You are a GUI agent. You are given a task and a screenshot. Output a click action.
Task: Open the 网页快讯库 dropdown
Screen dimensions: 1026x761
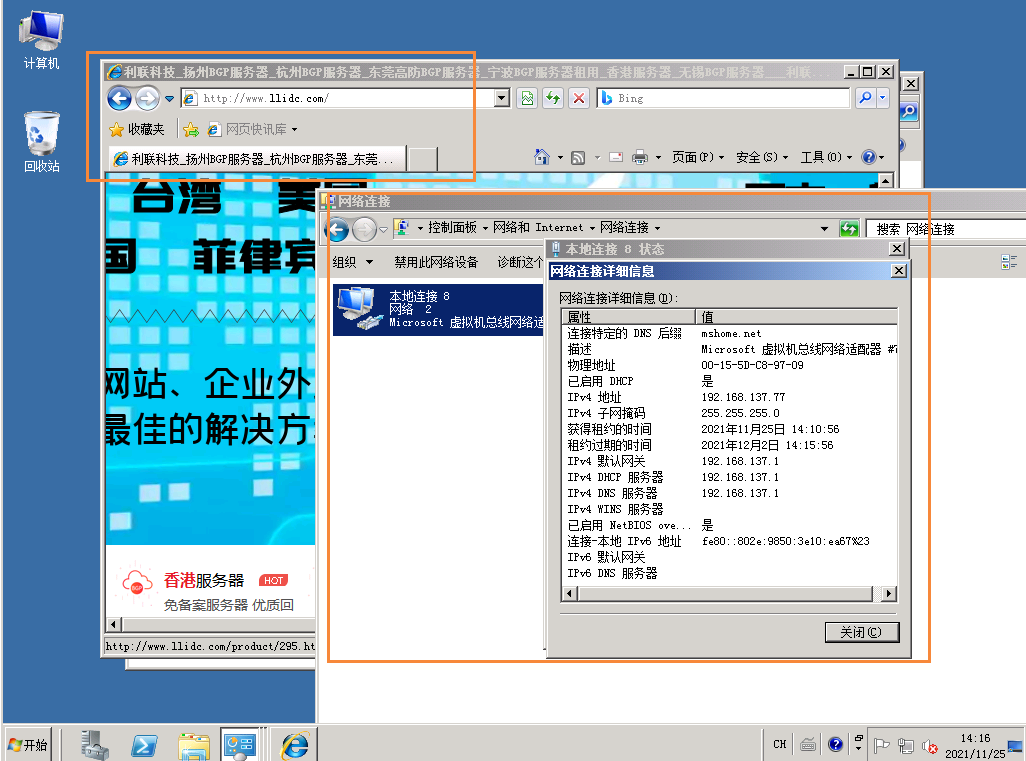click(260, 129)
